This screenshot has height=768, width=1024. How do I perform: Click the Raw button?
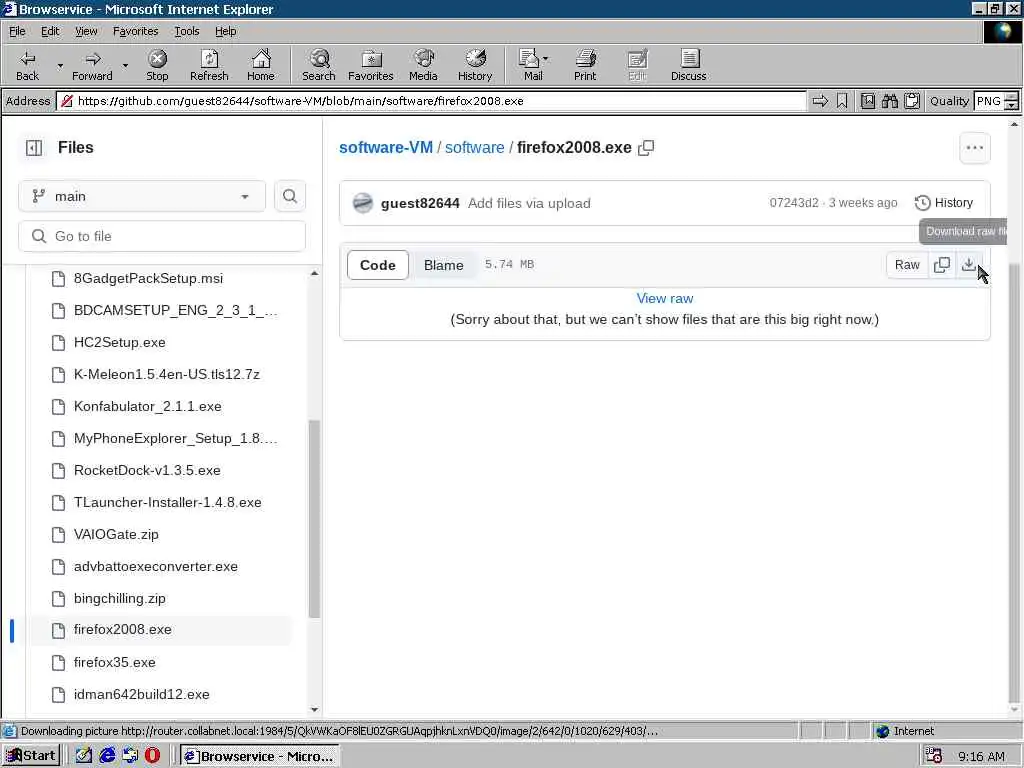point(907,264)
